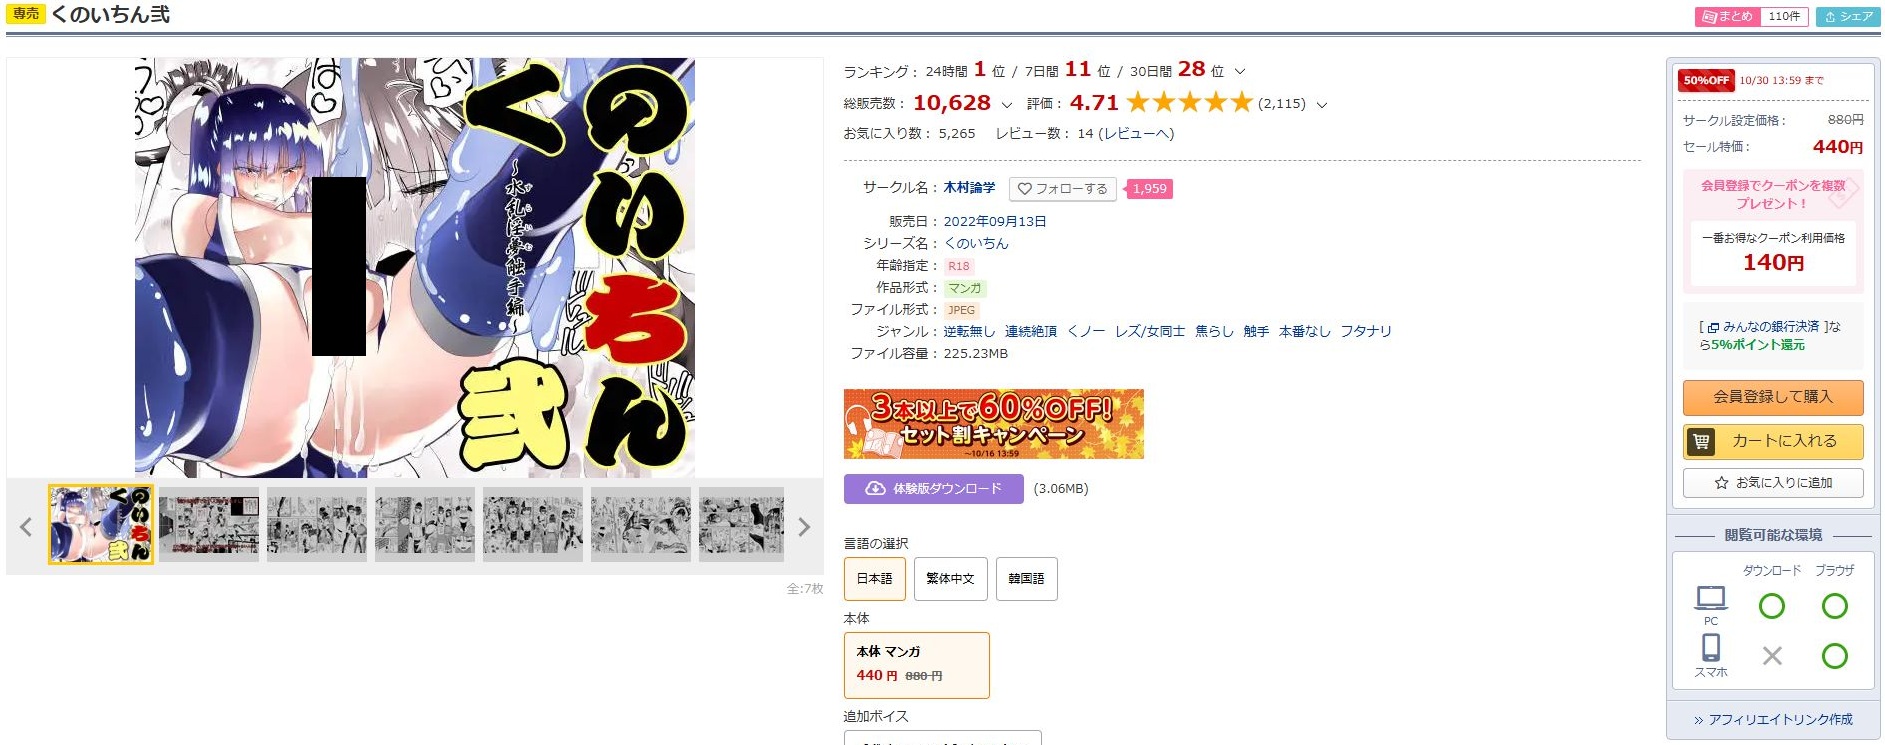
Task: Open the 触手 genre tag
Action: tap(1256, 331)
